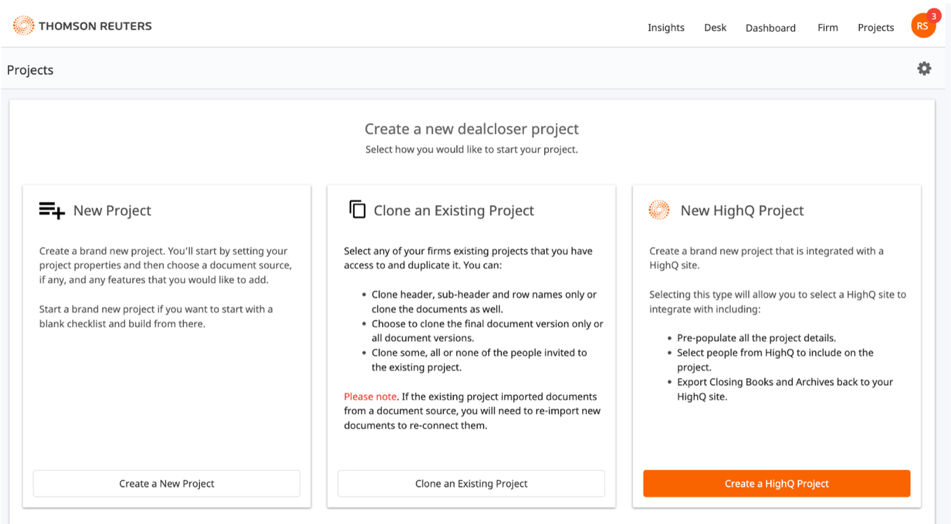This screenshot has width=951, height=524.
Task: Click the 'New HighQ Project' card heading
Action: pyautogui.click(x=742, y=210)
